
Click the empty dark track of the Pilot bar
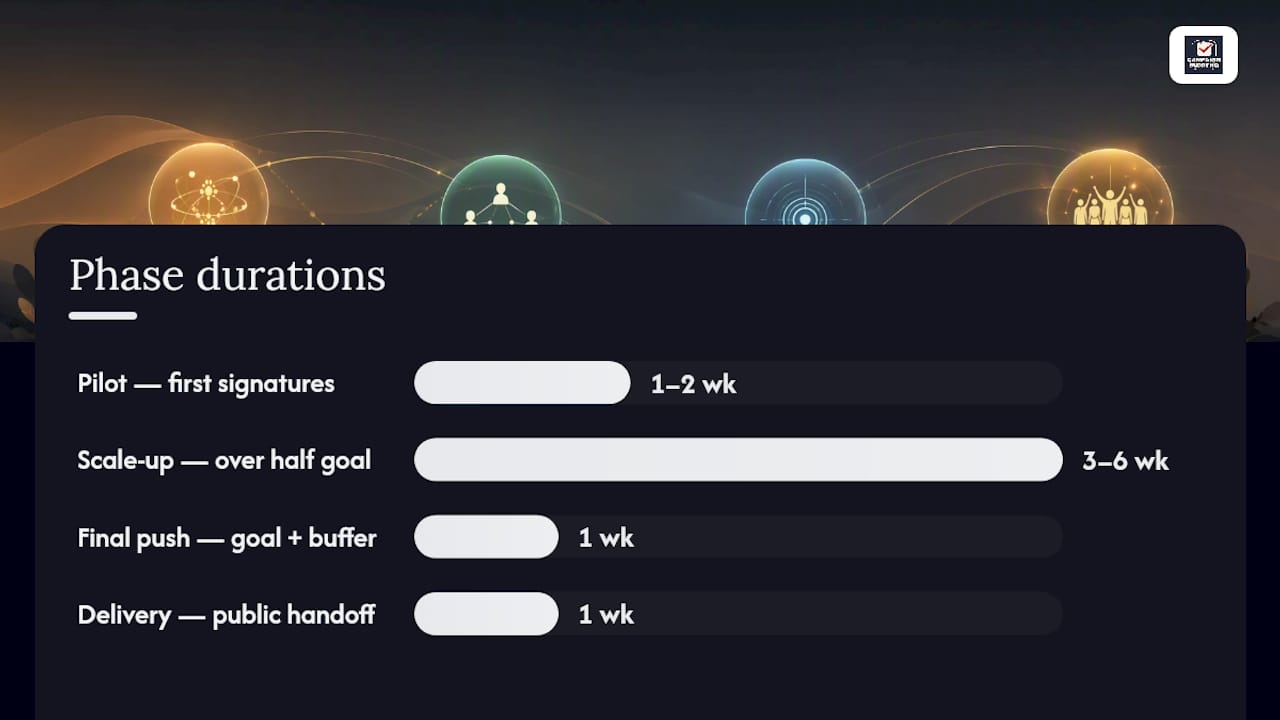[900, 383]
